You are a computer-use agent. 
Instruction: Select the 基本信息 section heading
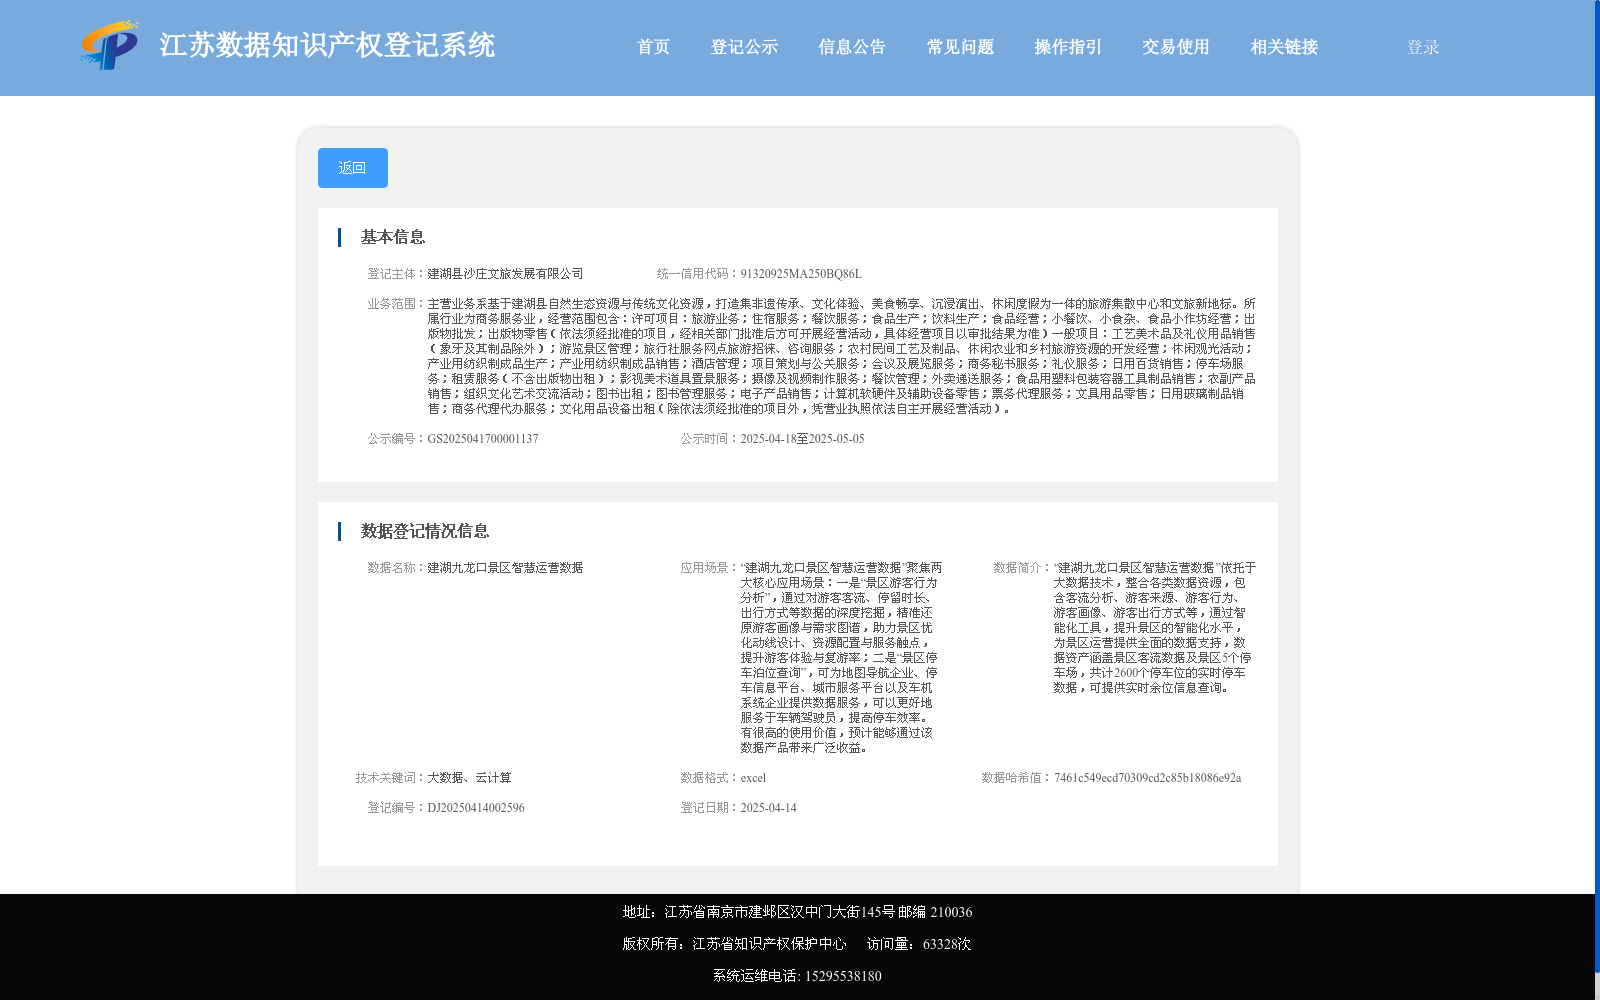pyautogui.click(x=393, y=237)
